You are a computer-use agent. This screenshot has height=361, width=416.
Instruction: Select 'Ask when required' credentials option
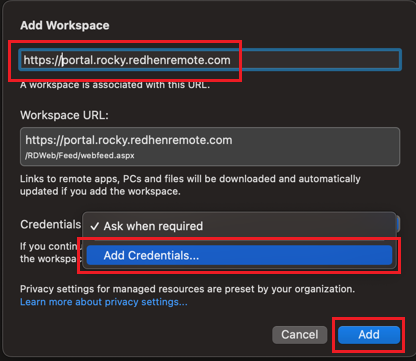[239, 226]
